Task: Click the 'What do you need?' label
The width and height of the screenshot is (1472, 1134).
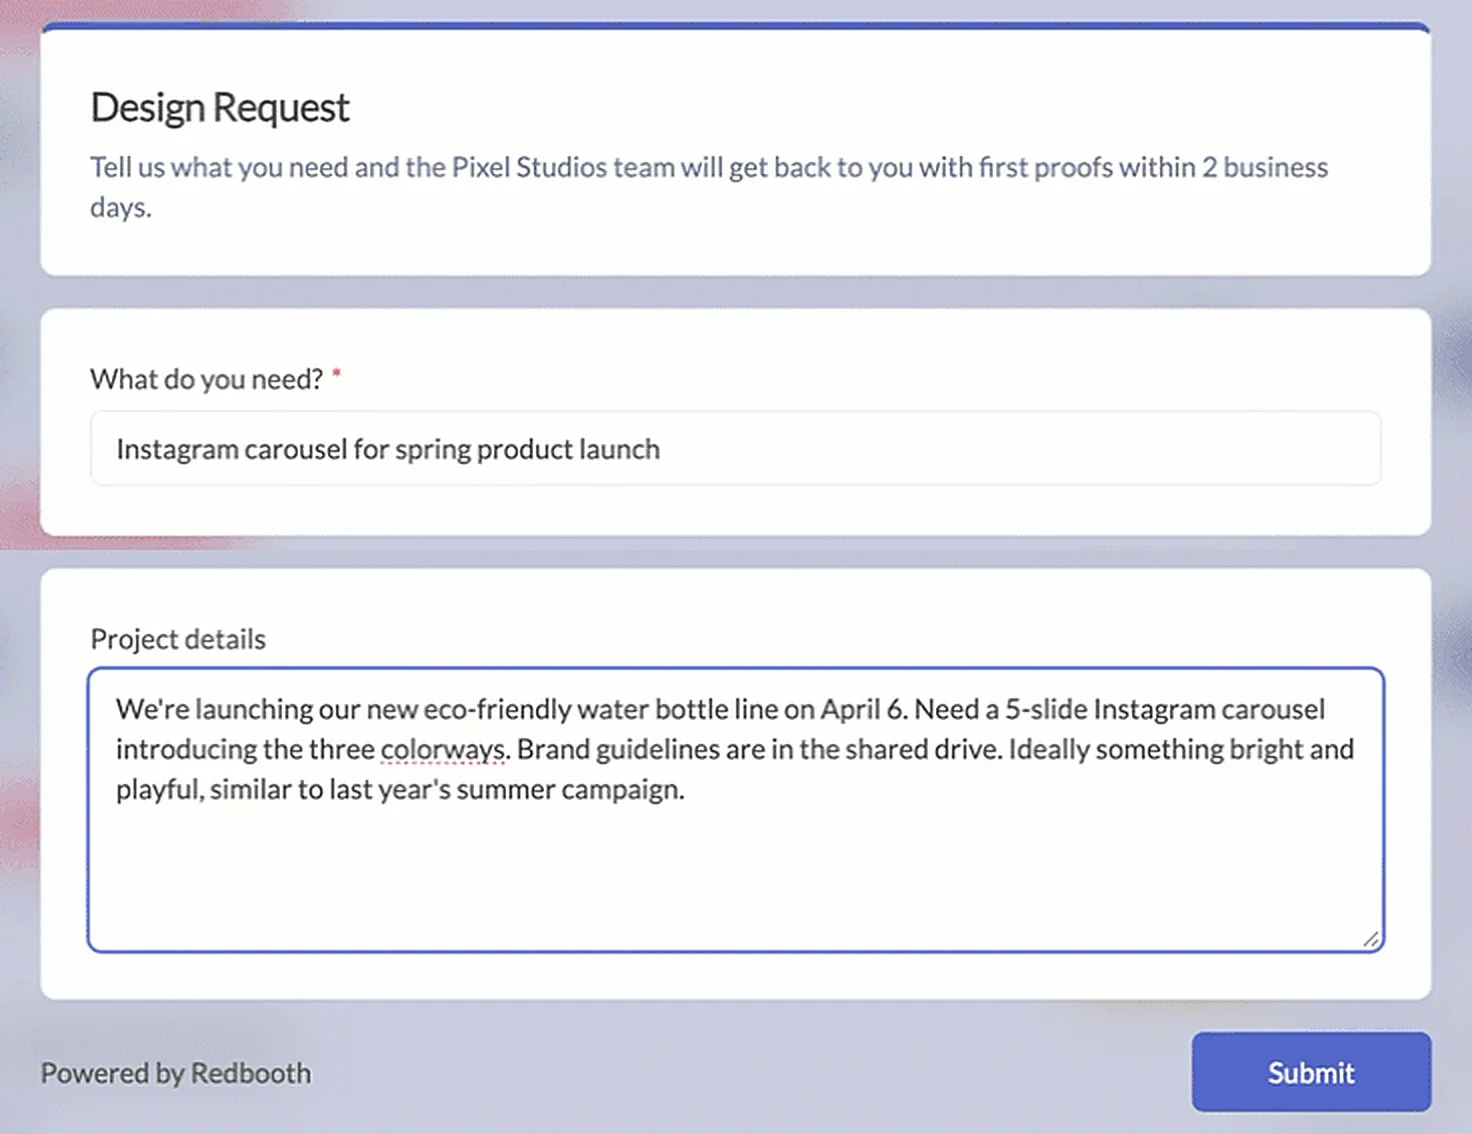Action: pos(207,379)
